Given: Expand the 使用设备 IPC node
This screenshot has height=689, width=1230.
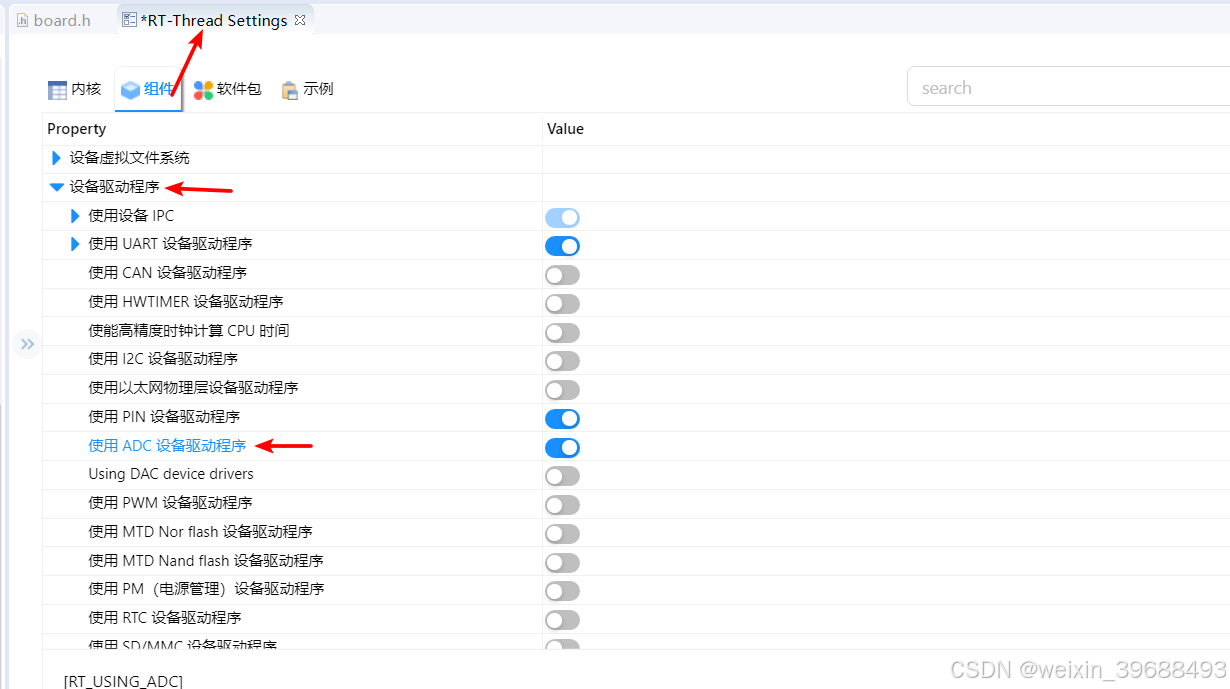Looking at the screenshot, I should click(75, 216).
